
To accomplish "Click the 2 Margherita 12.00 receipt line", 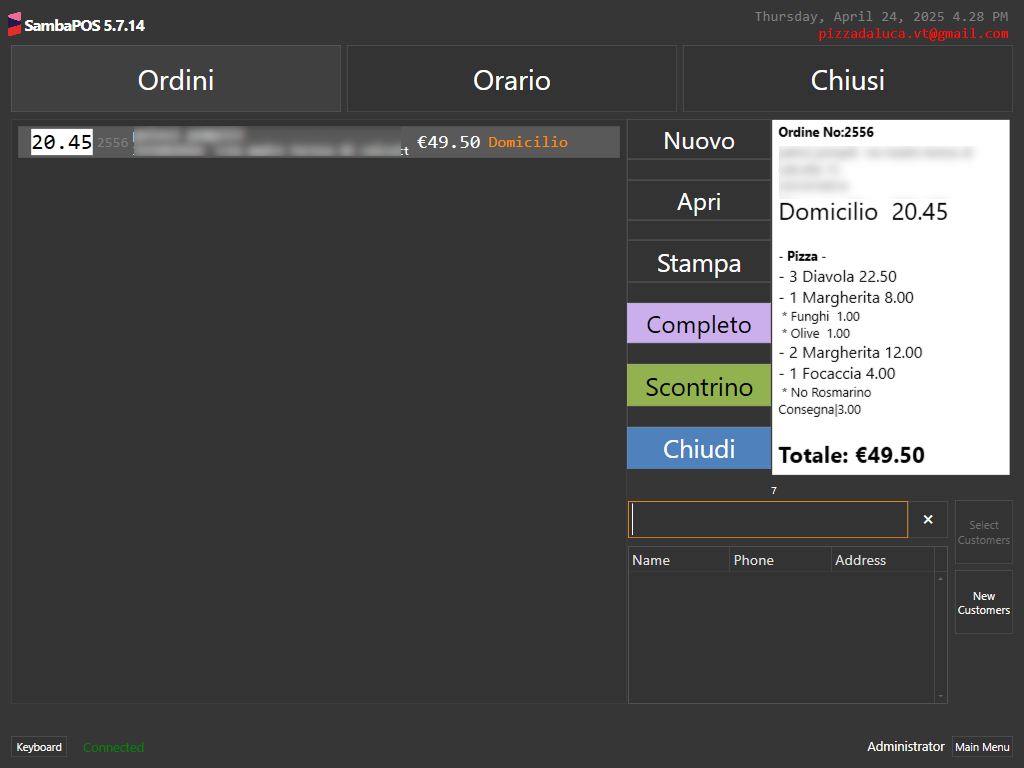I will (851, 353).
